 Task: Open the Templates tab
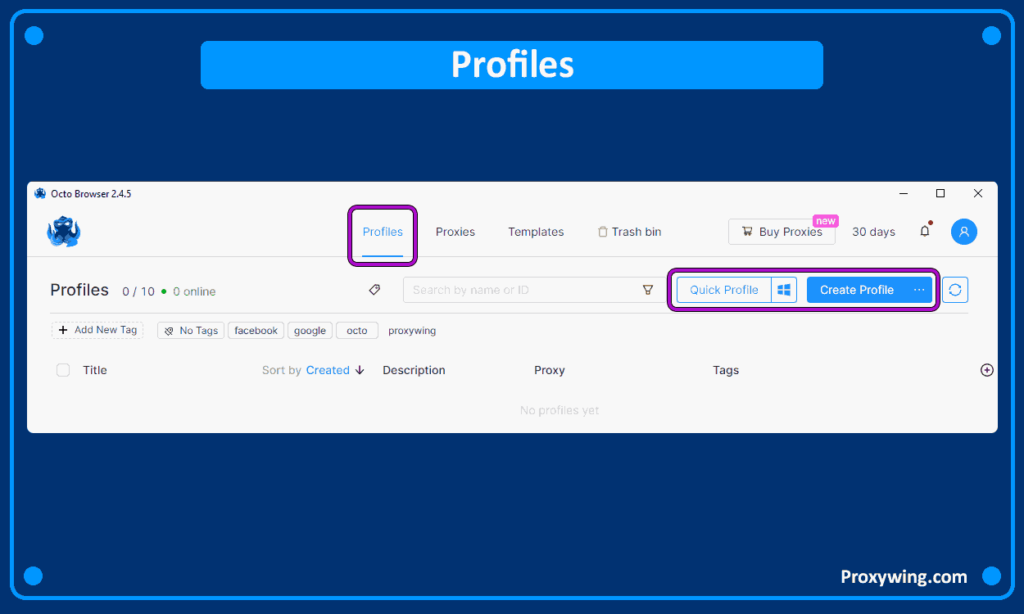point(535,232)
